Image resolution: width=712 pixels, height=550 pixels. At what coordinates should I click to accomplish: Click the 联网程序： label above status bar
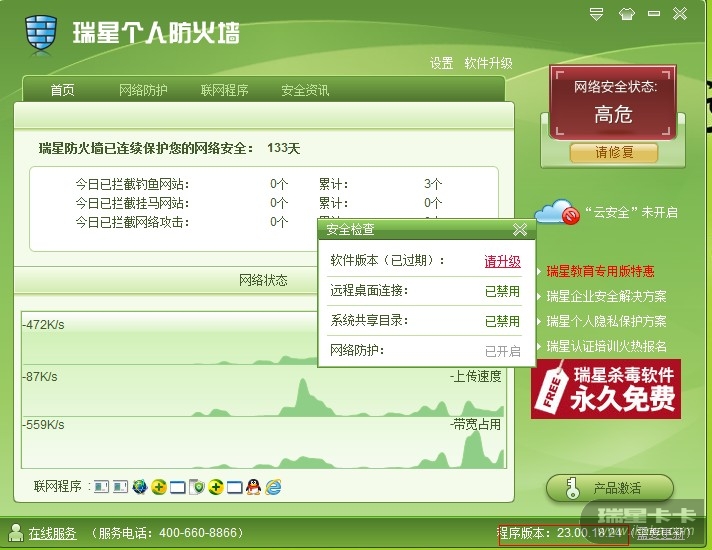(61, 486)
